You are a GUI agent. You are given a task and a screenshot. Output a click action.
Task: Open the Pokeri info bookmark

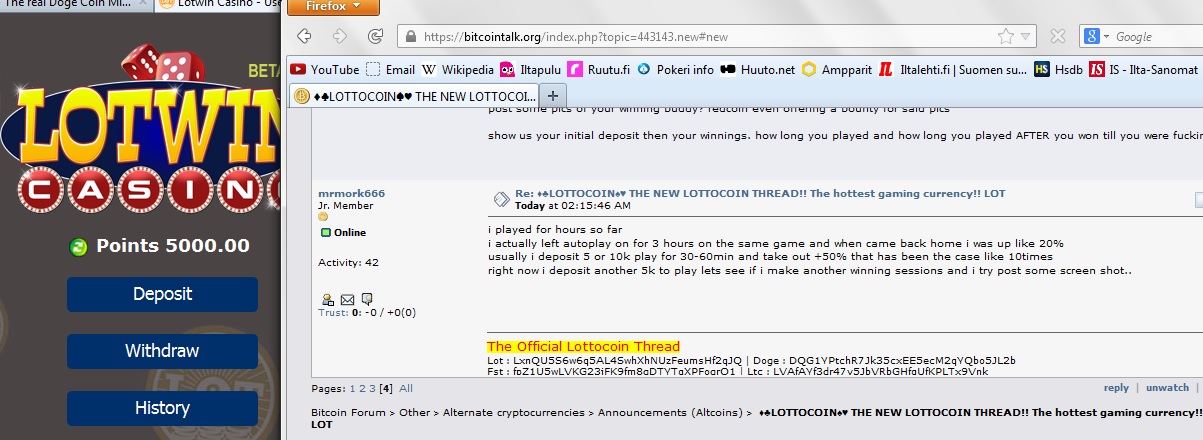click(x=675, y=69)
